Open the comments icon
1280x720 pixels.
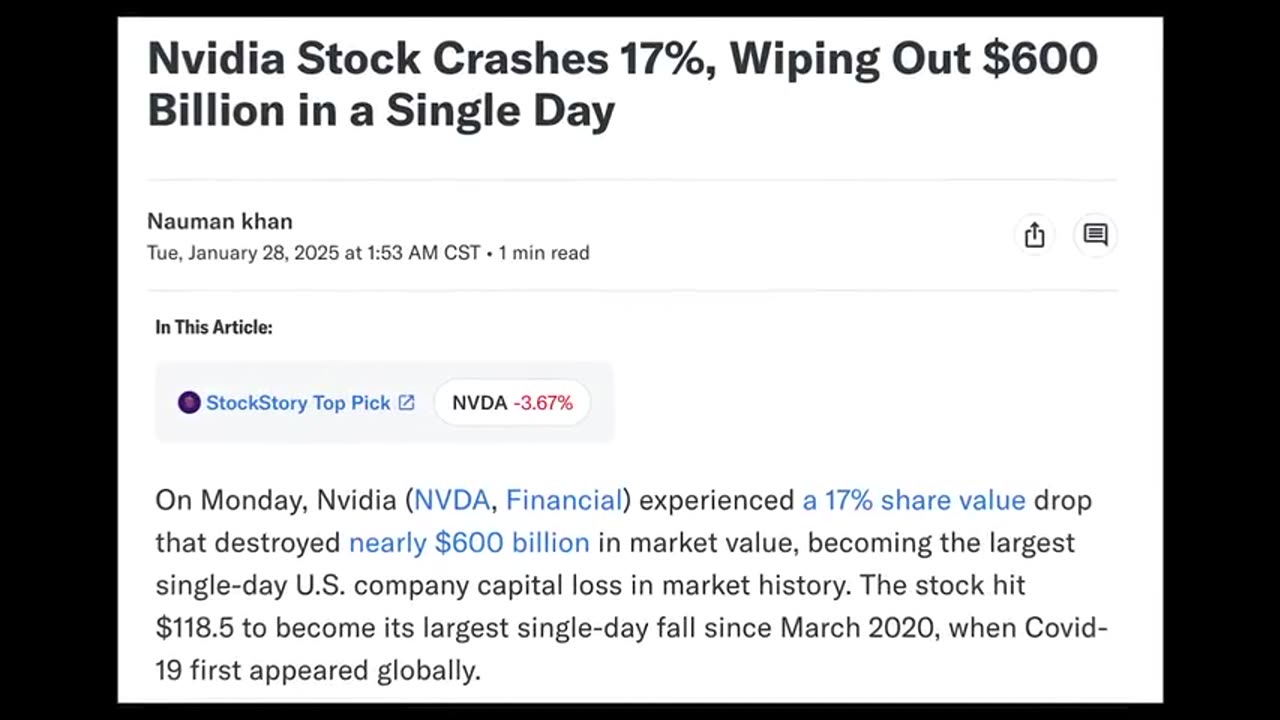pos(1095,235)
